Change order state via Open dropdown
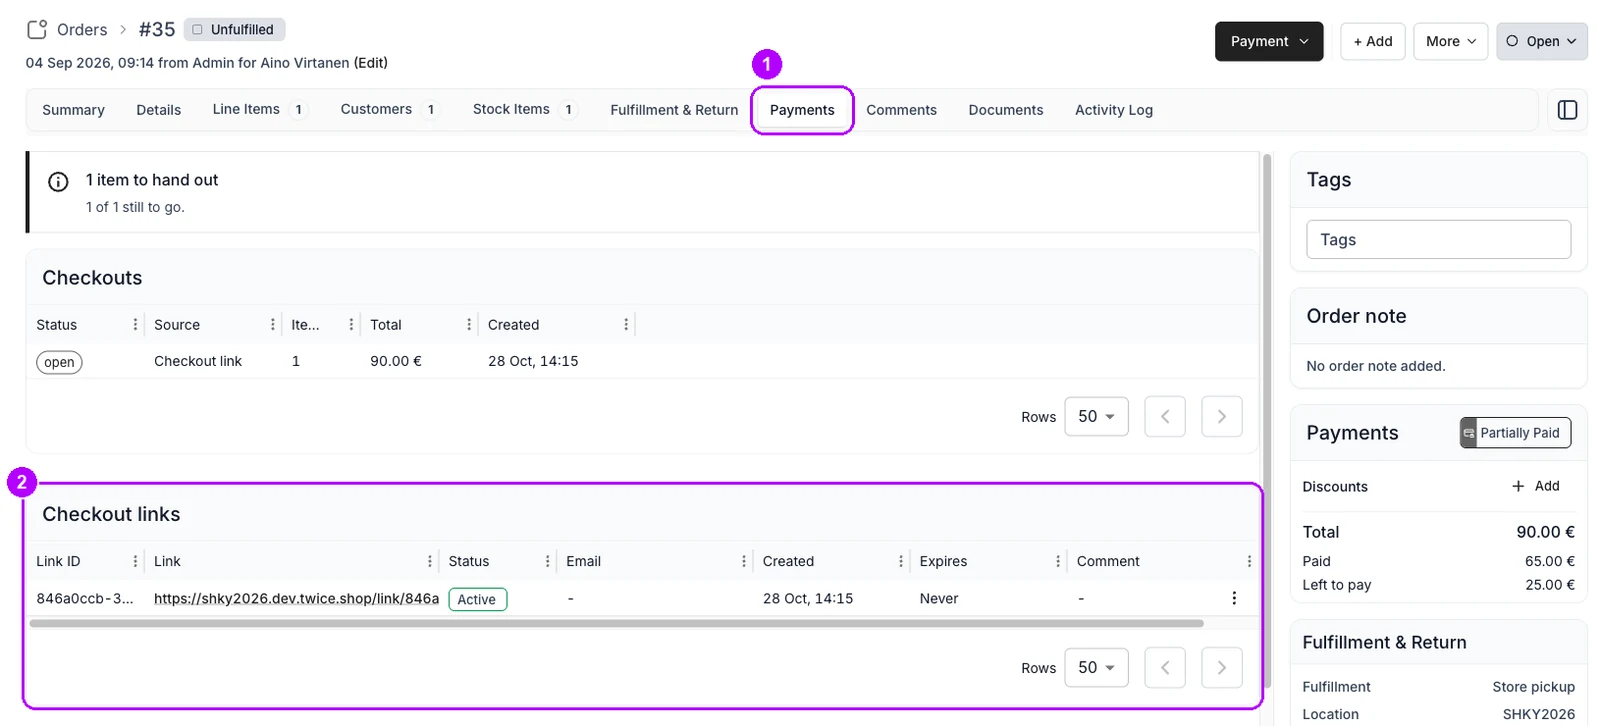This screenshot has height=726, width=1600. click(1542, 41)
